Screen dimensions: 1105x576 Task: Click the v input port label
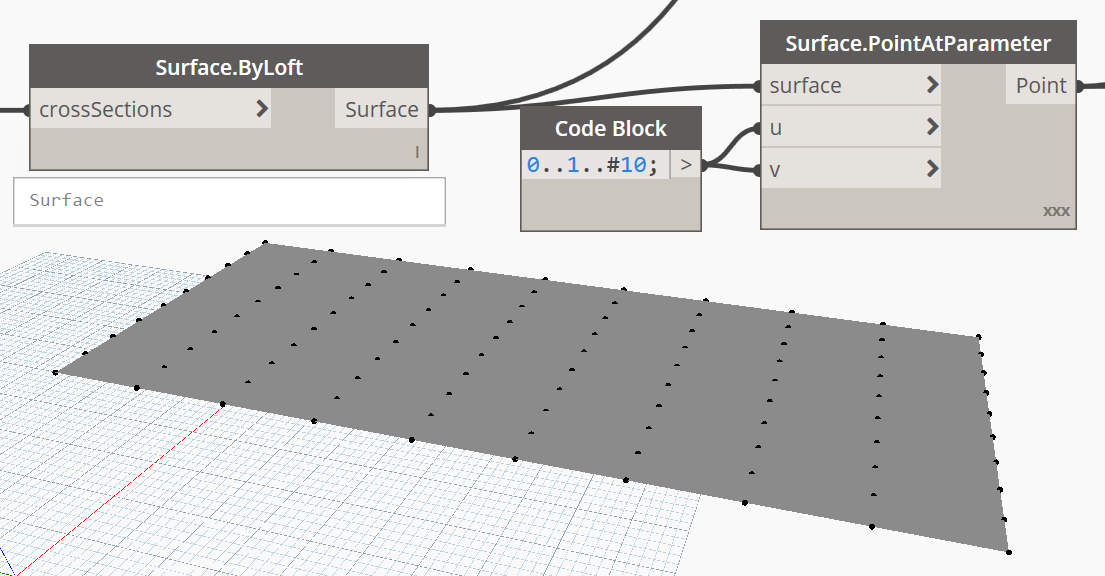click(776, 169)
